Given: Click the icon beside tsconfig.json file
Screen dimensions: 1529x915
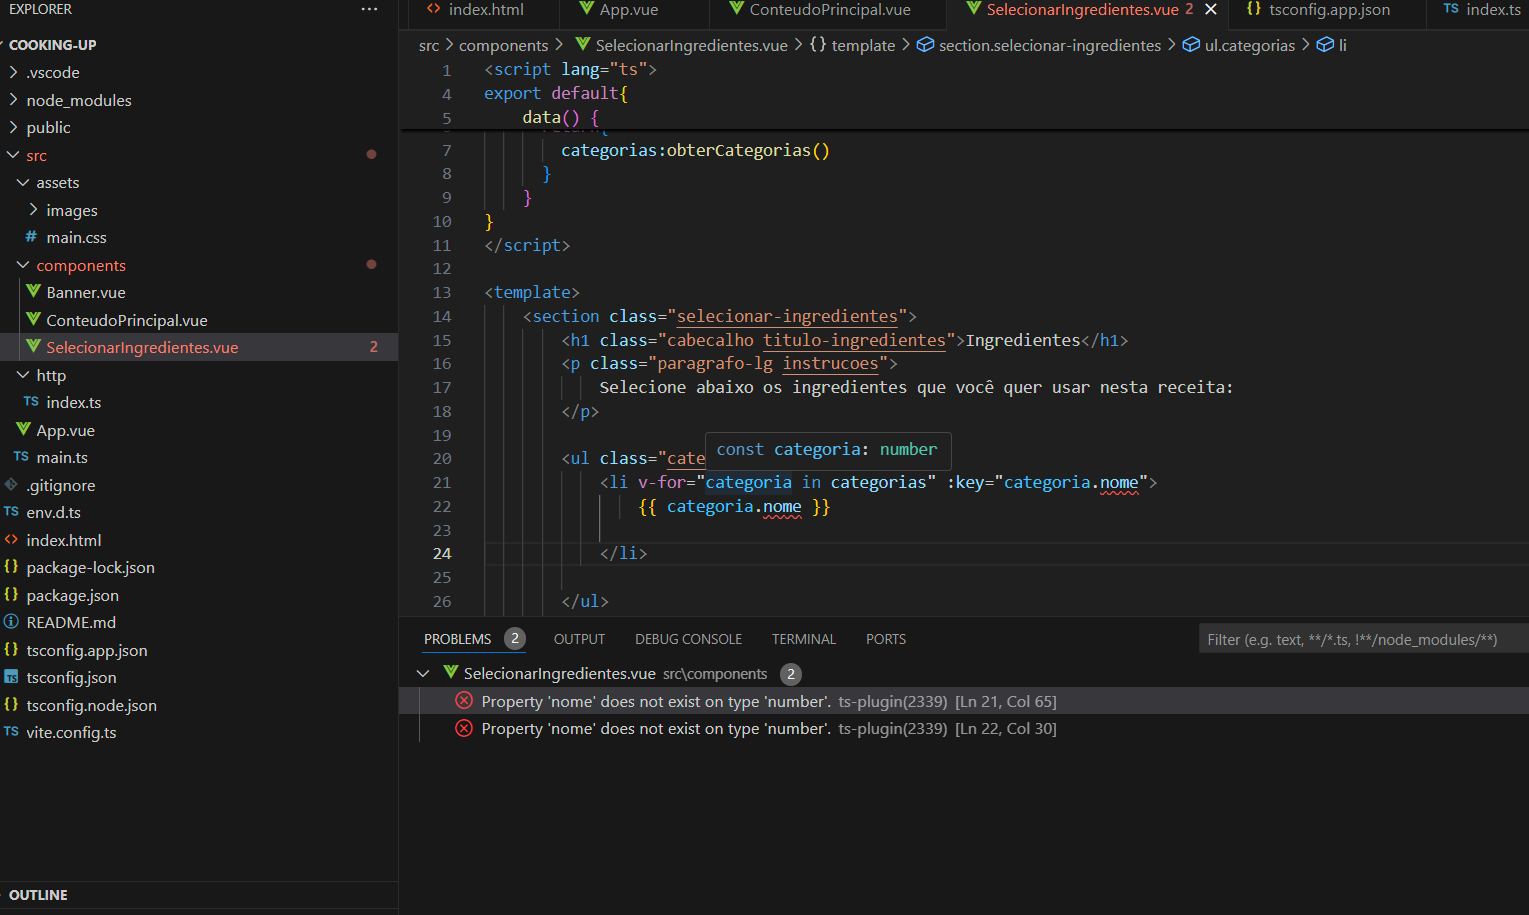Looking at the screenshot, I should [x=11, y=677].
